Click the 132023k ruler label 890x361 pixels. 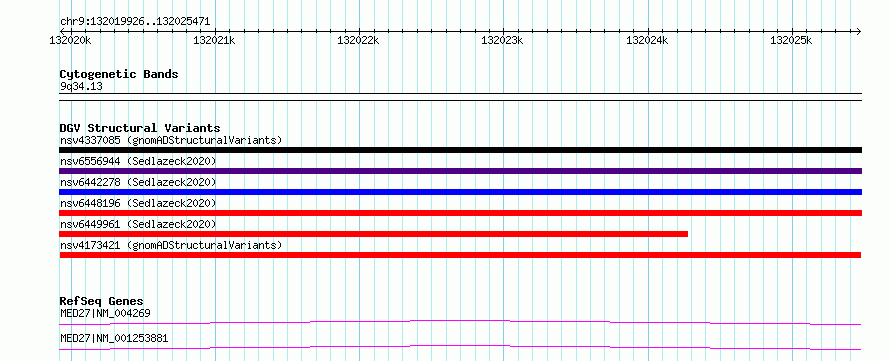pyautogui.click(x=502, y=41)
